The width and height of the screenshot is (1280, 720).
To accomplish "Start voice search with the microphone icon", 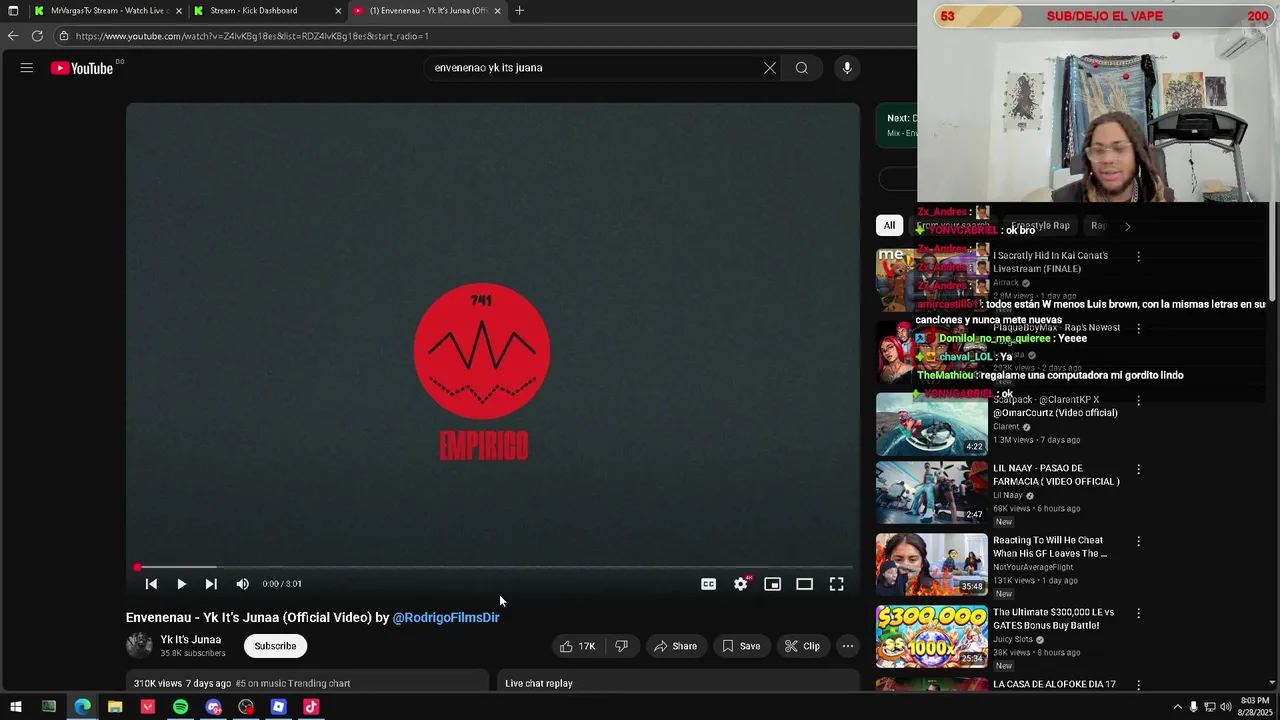I will coord(847,68).
